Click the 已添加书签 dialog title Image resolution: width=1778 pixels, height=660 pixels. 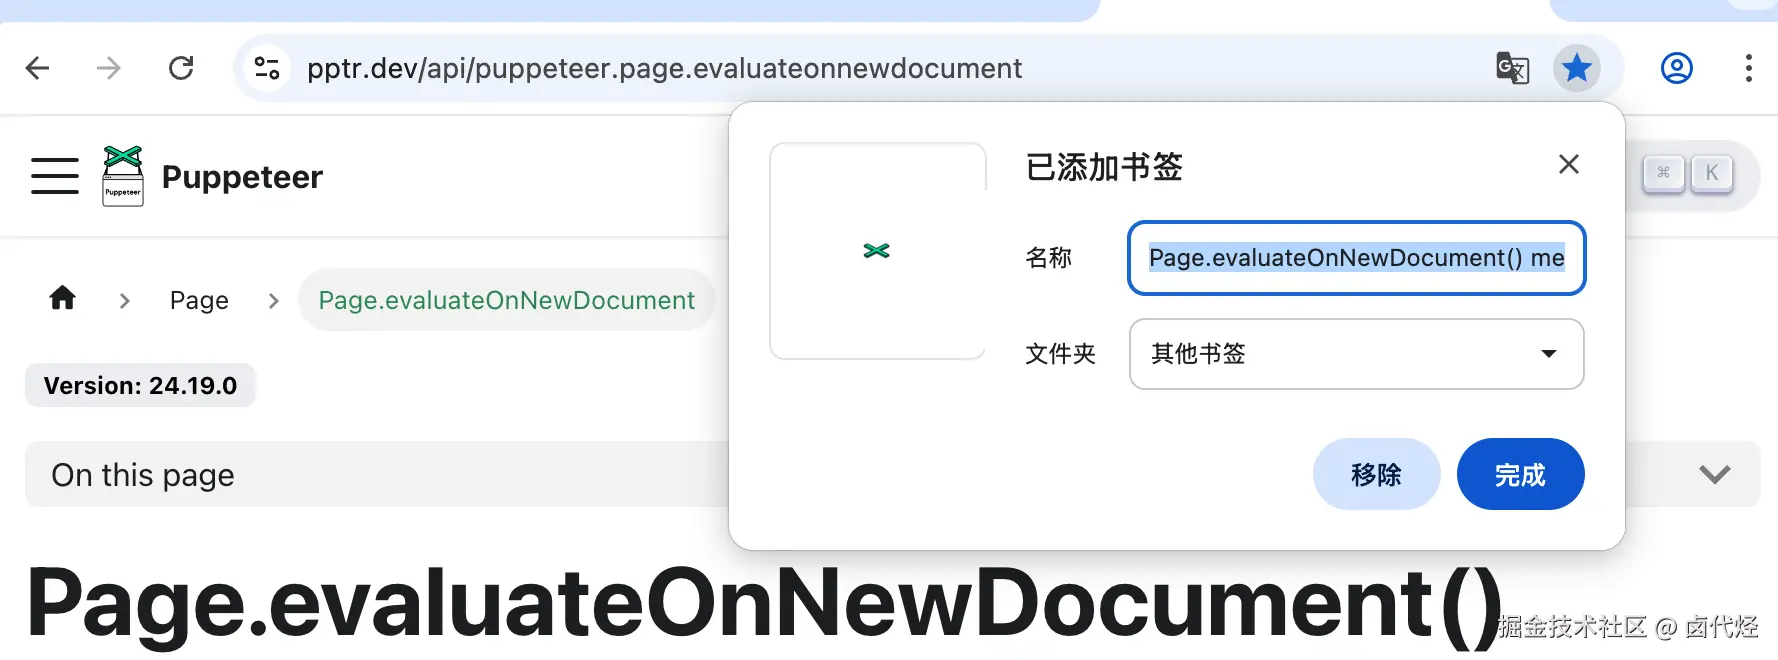[1104, 167]
